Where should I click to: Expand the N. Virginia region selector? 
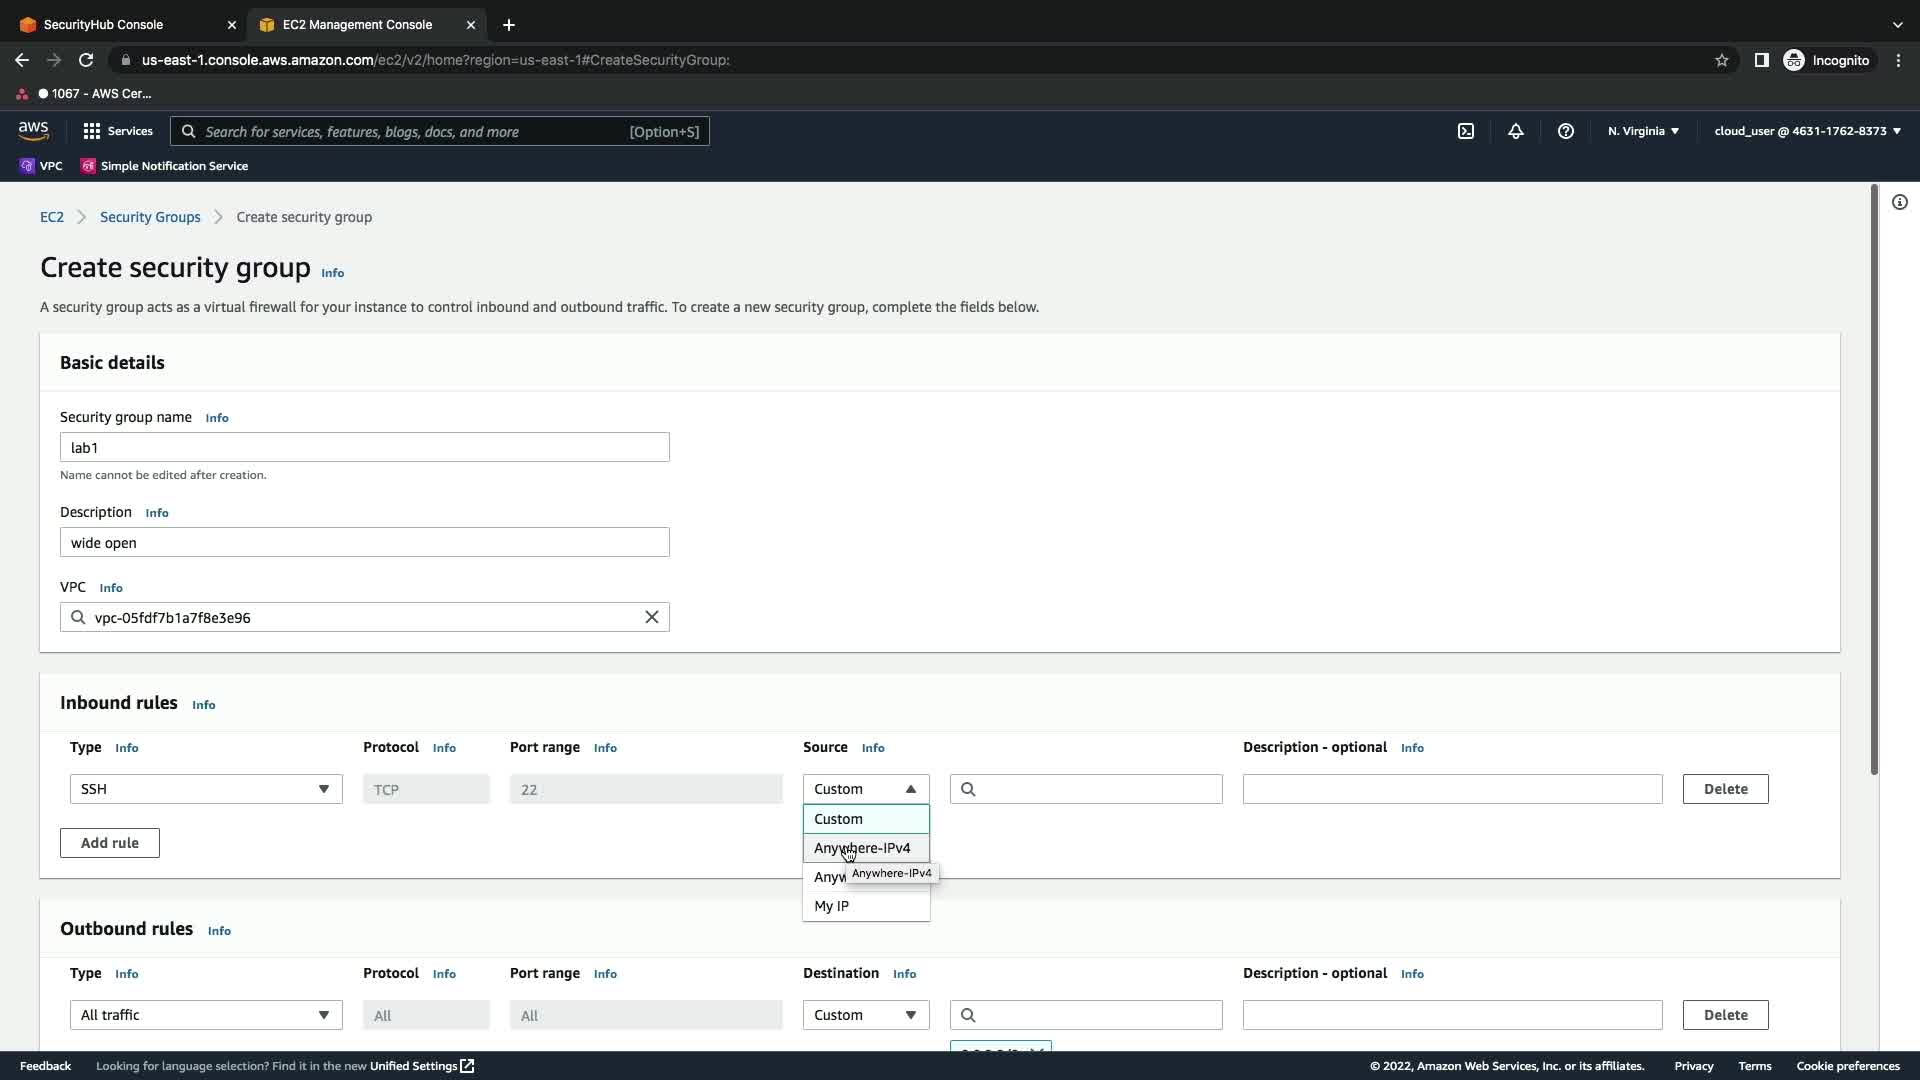tap(1642, 131)
